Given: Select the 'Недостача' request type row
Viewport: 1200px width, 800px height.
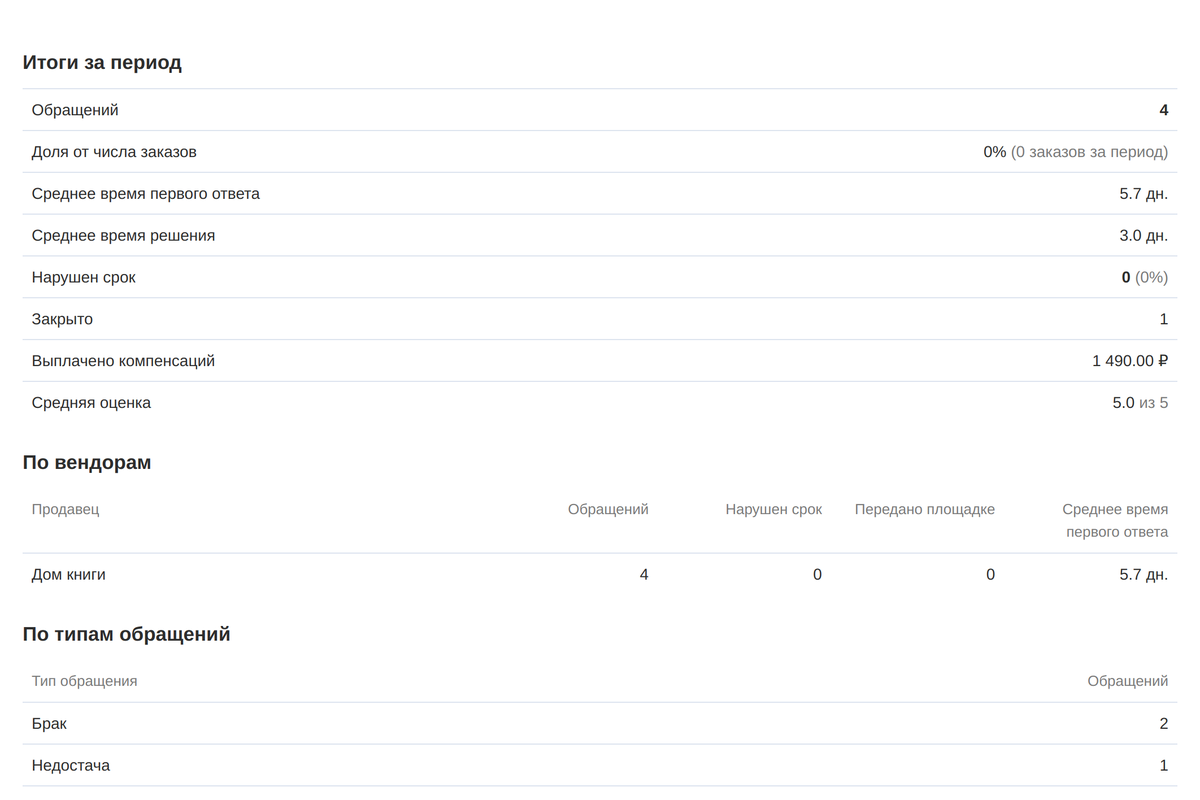Looking at the screenshot, I should click(600, 766).
